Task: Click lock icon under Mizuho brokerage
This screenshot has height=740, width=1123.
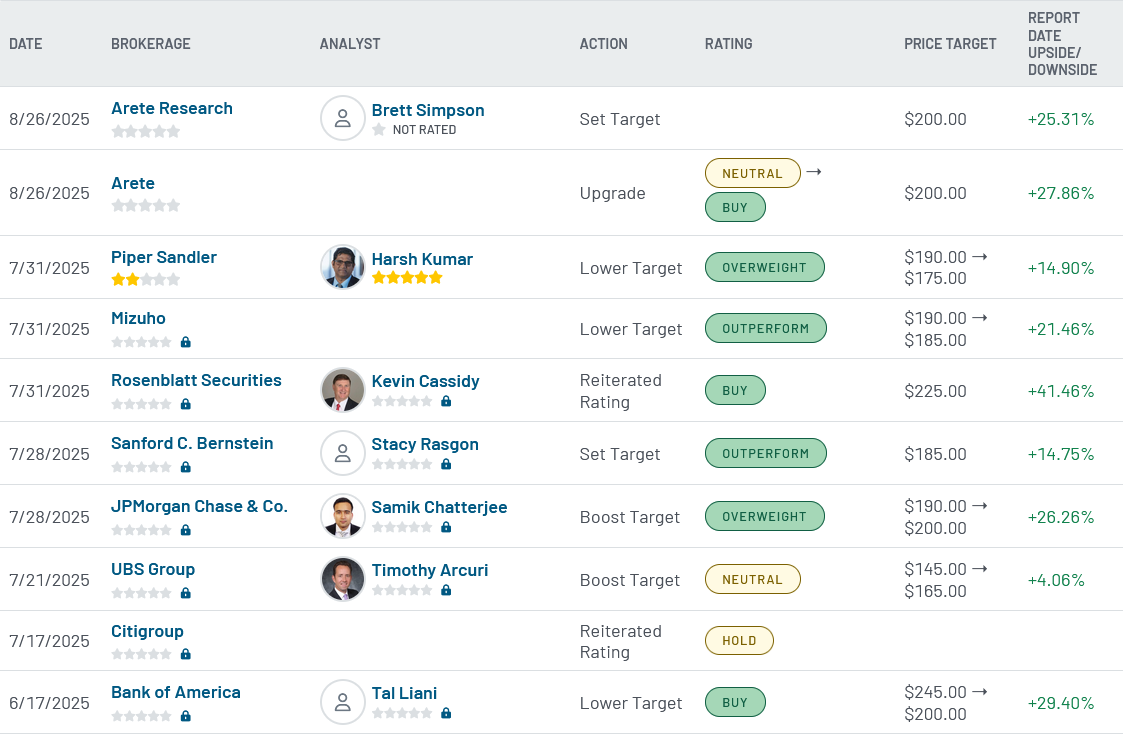Action: (185, 342)
